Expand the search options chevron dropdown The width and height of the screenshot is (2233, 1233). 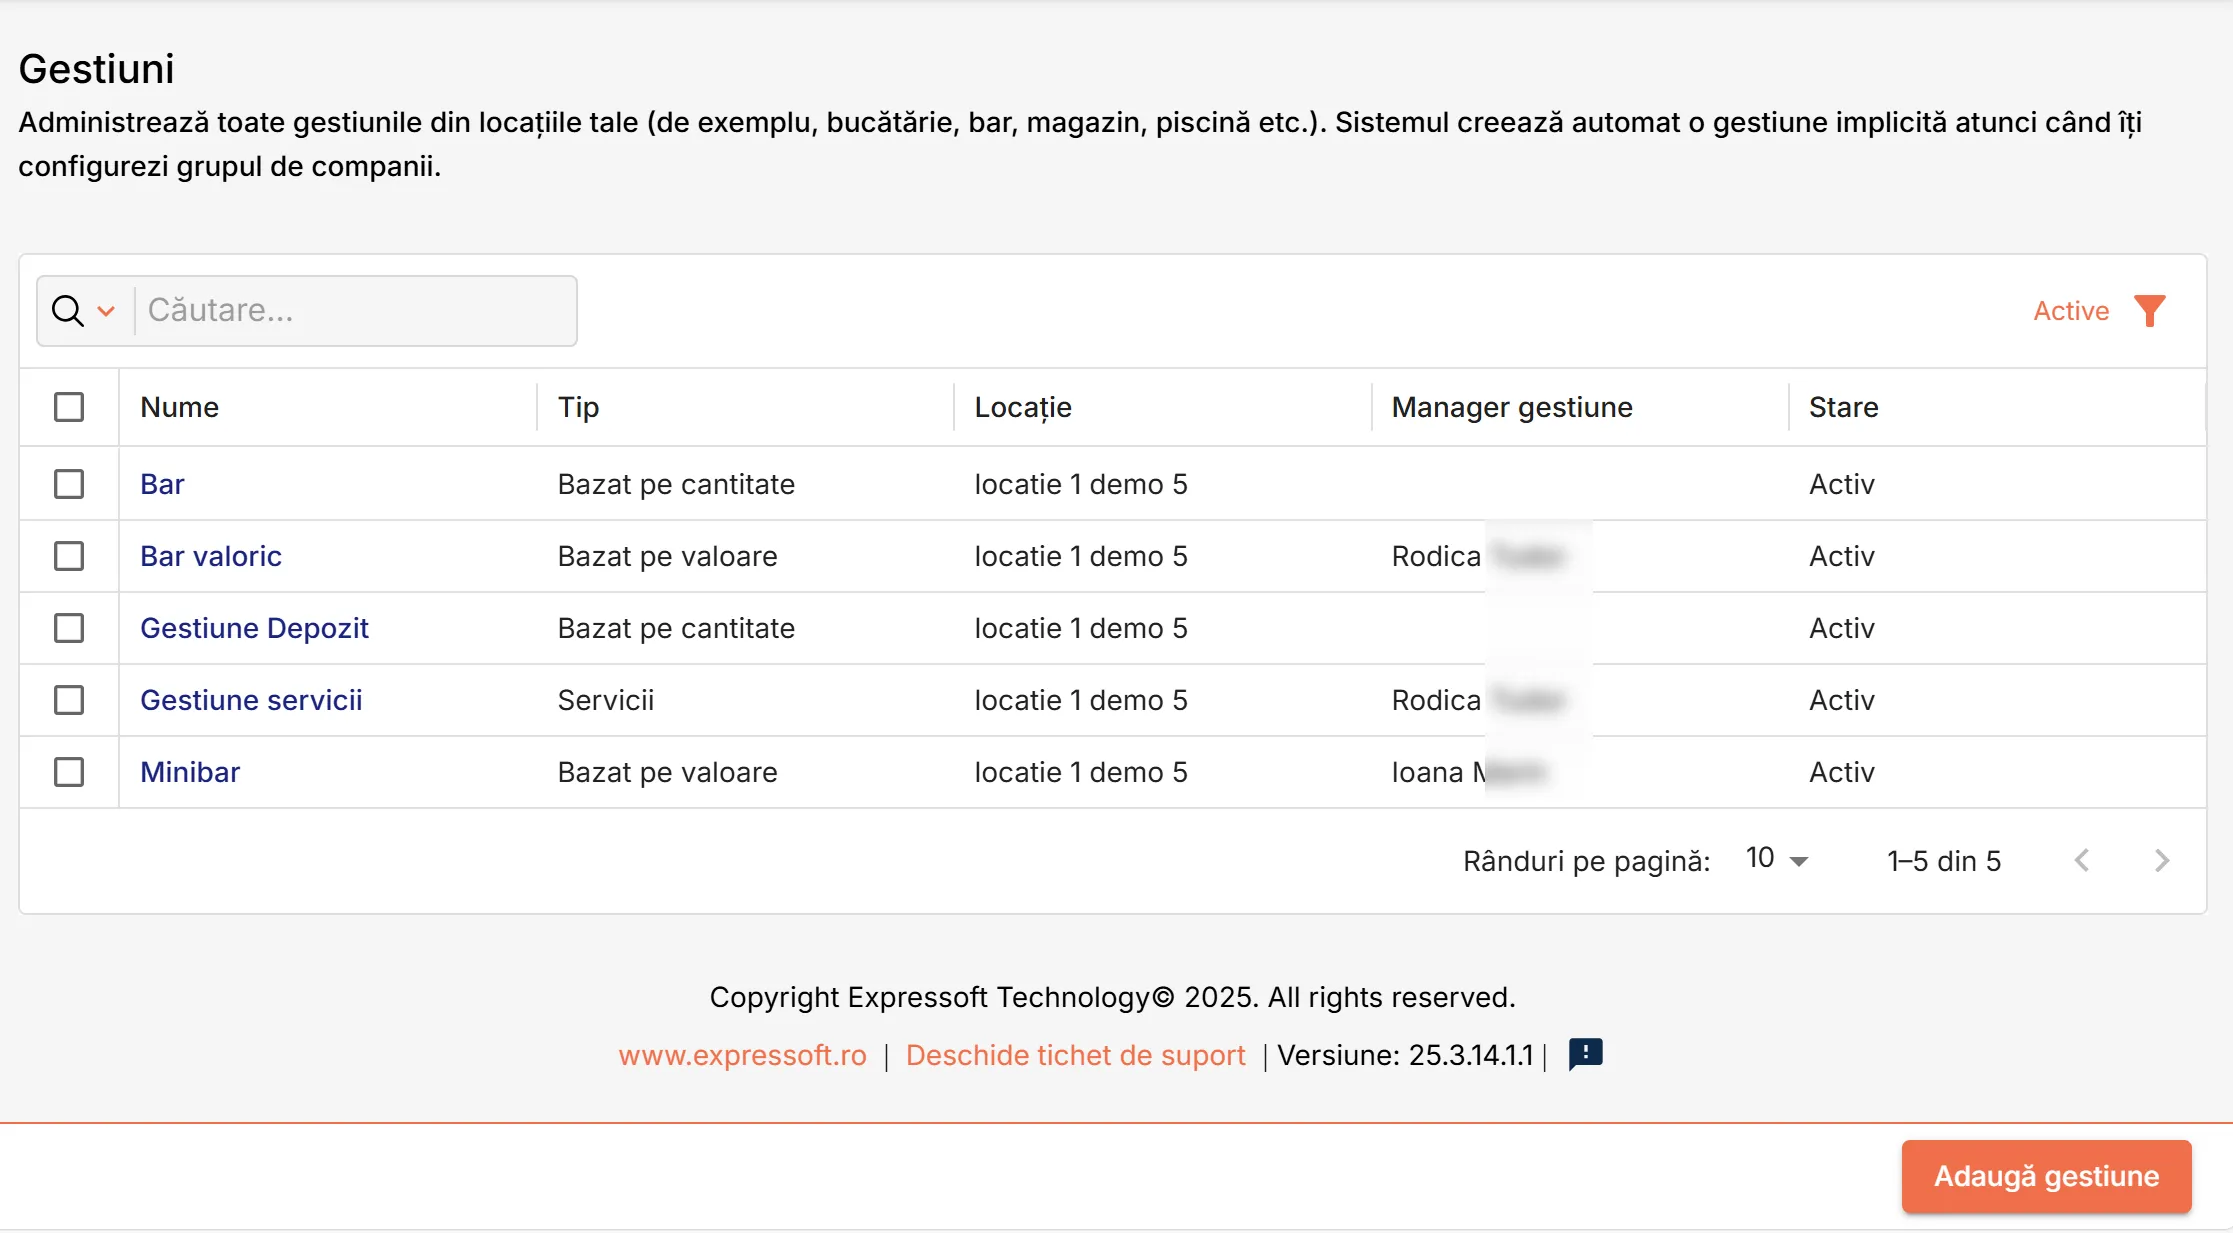pyautogui.click(x=106, y=311)
